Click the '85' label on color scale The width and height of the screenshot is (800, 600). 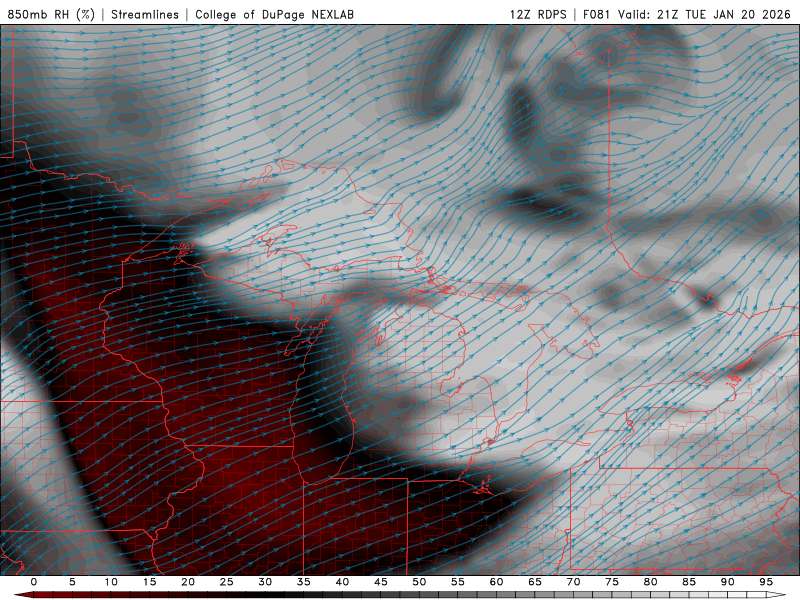[x=689, y=582]
